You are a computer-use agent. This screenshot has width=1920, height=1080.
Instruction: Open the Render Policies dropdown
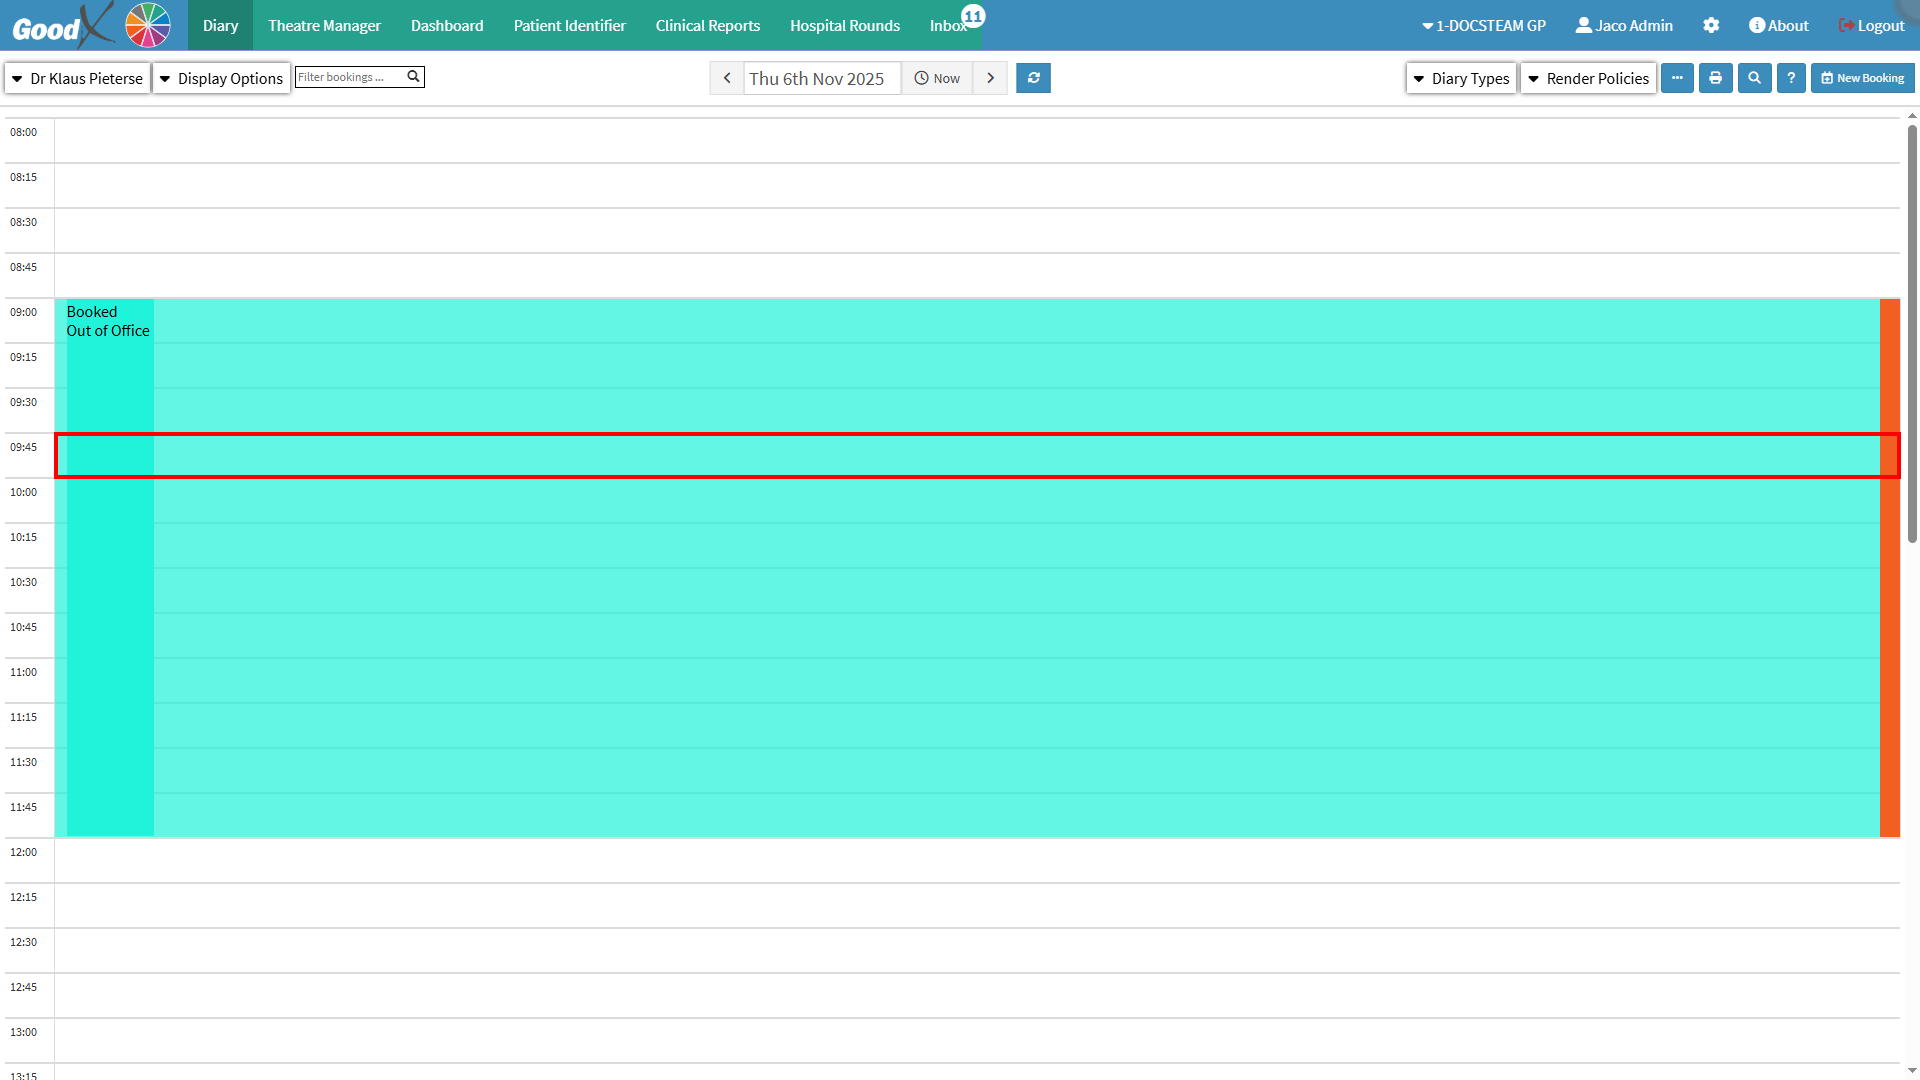[x=1588, y=78]
